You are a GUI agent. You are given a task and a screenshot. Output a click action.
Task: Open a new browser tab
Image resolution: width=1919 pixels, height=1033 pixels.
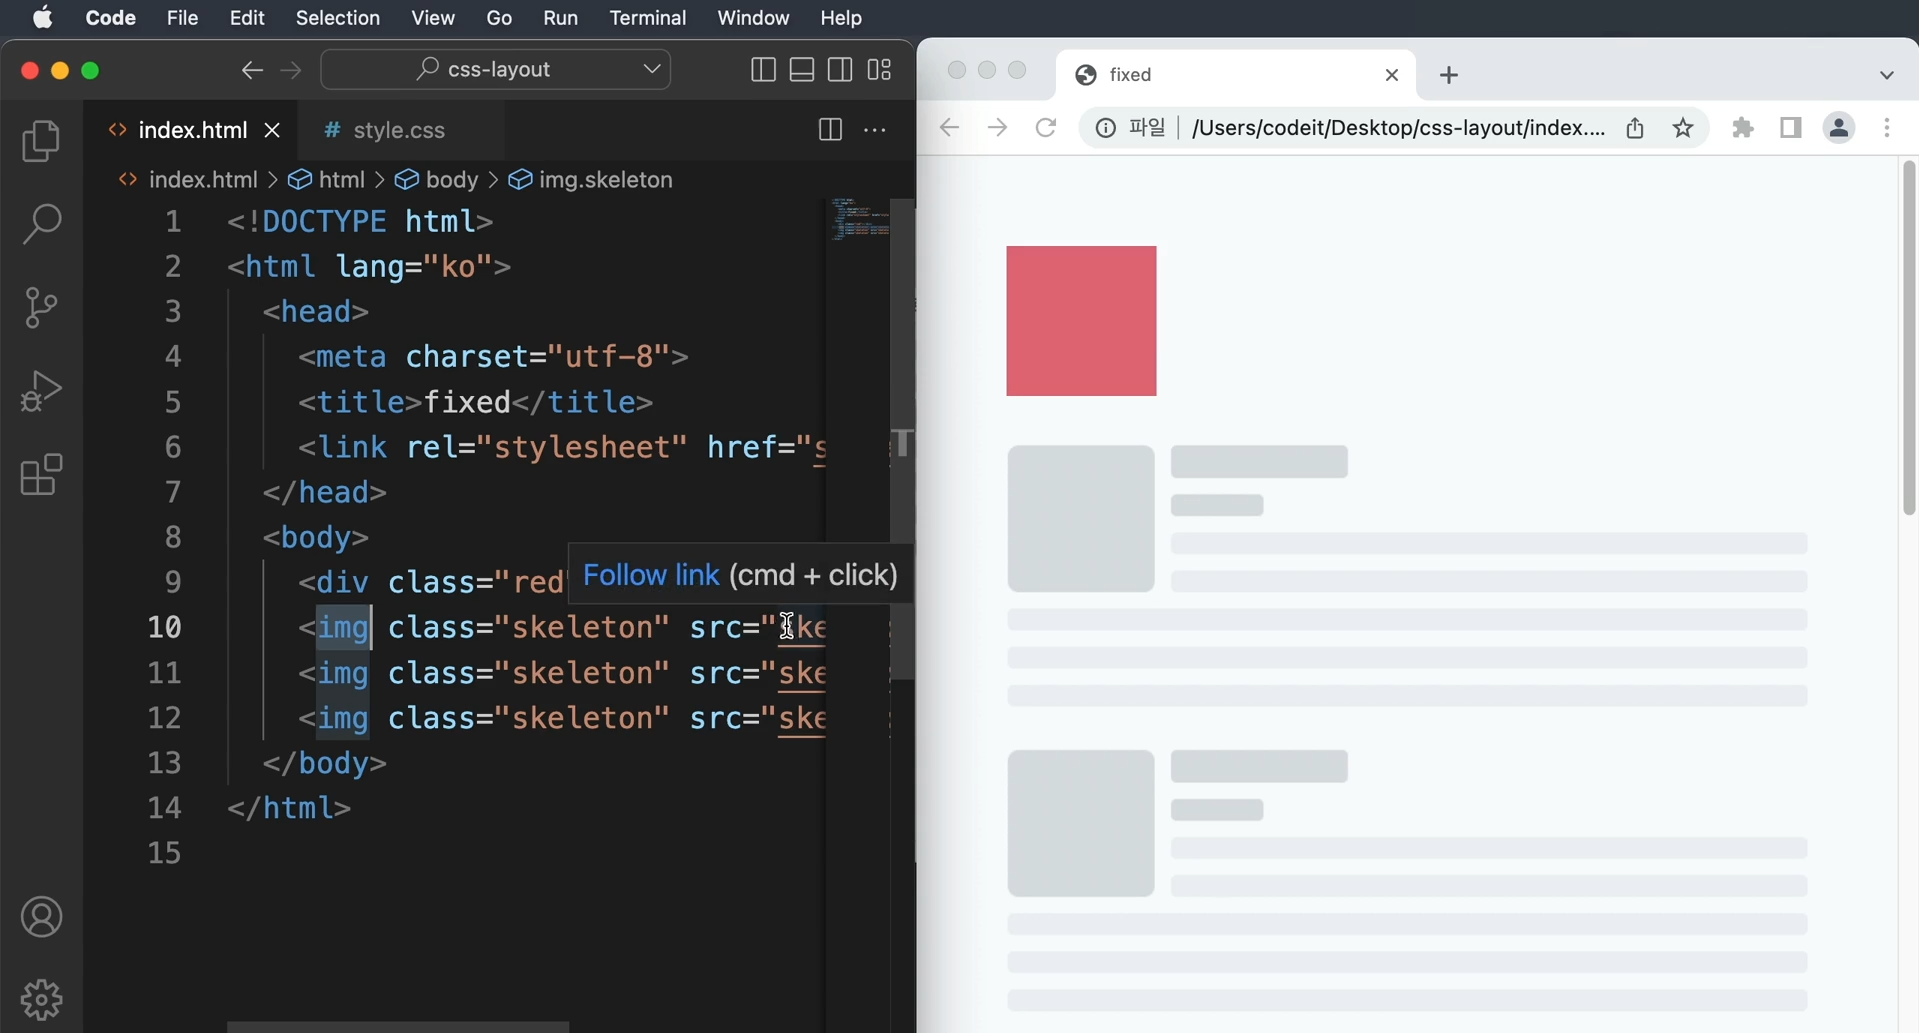click(1449, 75)
